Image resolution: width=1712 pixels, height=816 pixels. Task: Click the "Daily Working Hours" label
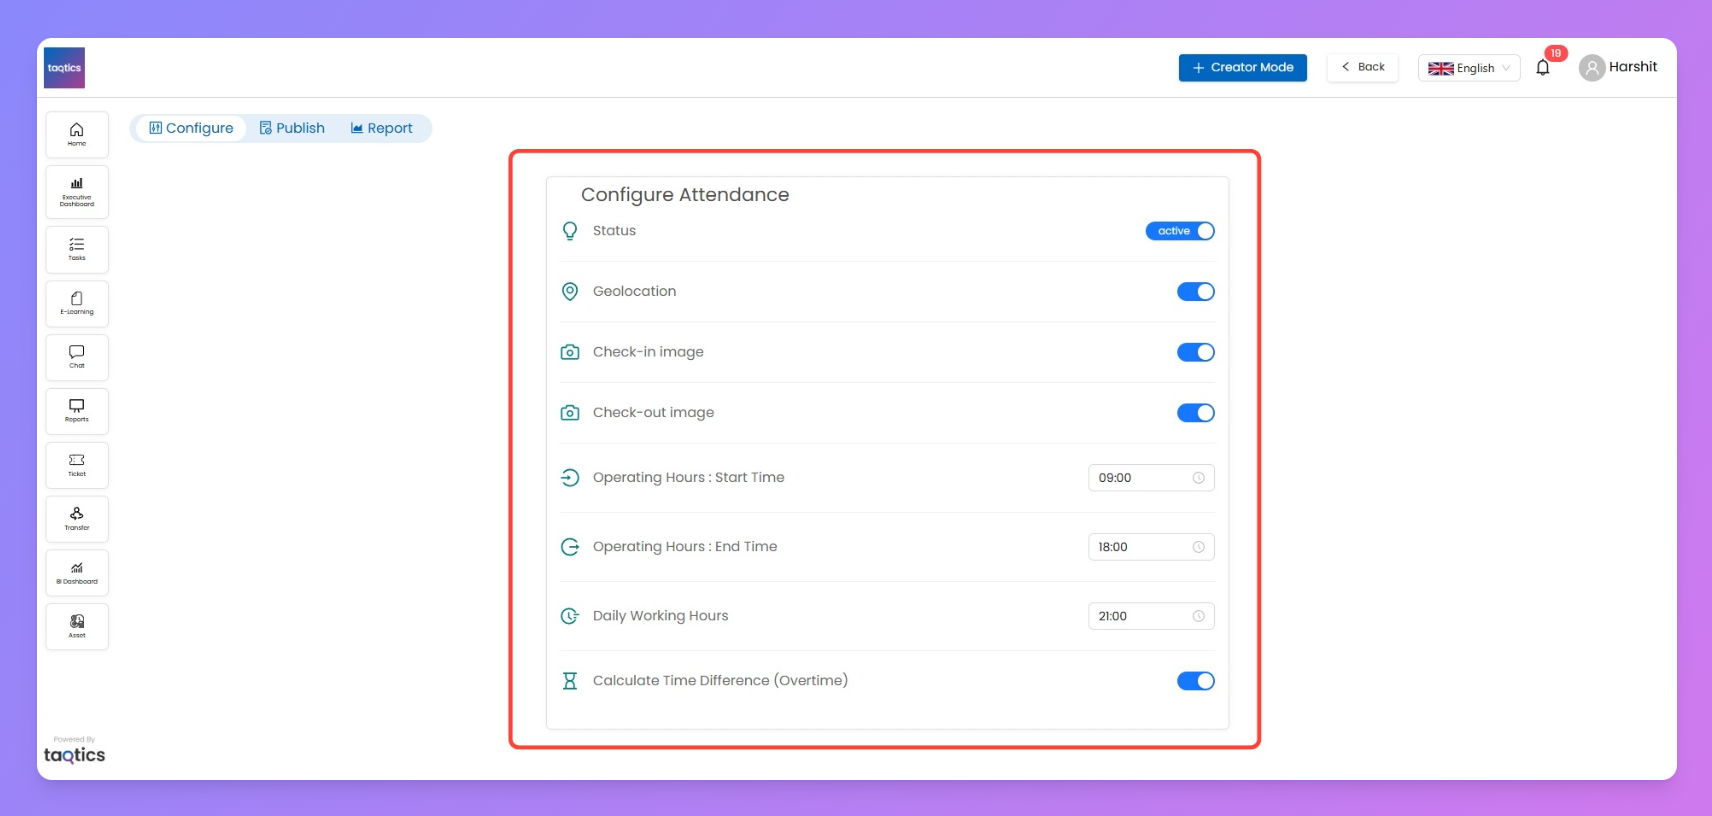(x=660, y=616)
